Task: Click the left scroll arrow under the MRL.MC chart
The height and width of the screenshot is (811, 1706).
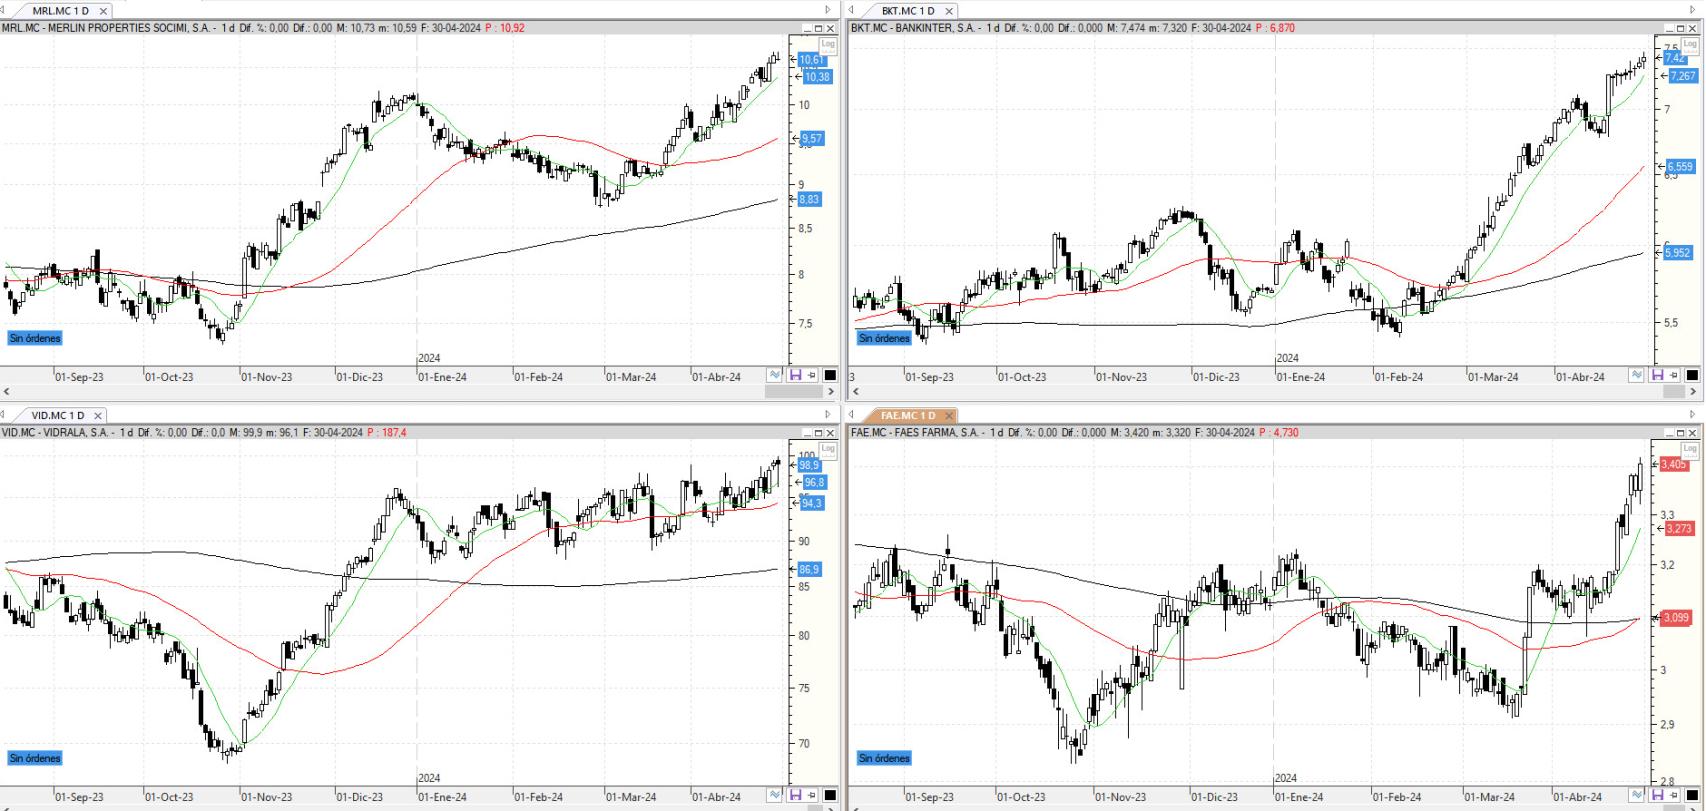Action: [x=6, y=392]
